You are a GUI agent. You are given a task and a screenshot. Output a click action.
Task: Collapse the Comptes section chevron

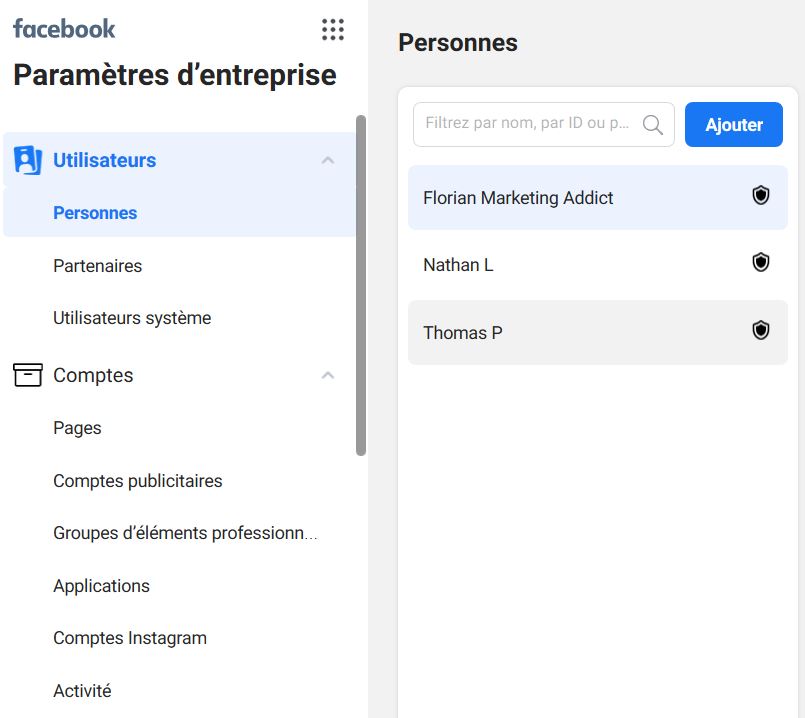click(x=327, y=375)
